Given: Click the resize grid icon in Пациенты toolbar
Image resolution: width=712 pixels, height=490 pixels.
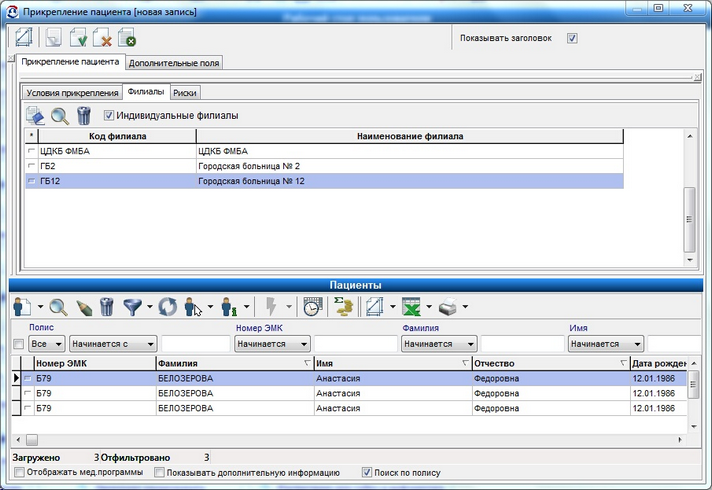Looking at the screenshot, I should pos(375,307).
